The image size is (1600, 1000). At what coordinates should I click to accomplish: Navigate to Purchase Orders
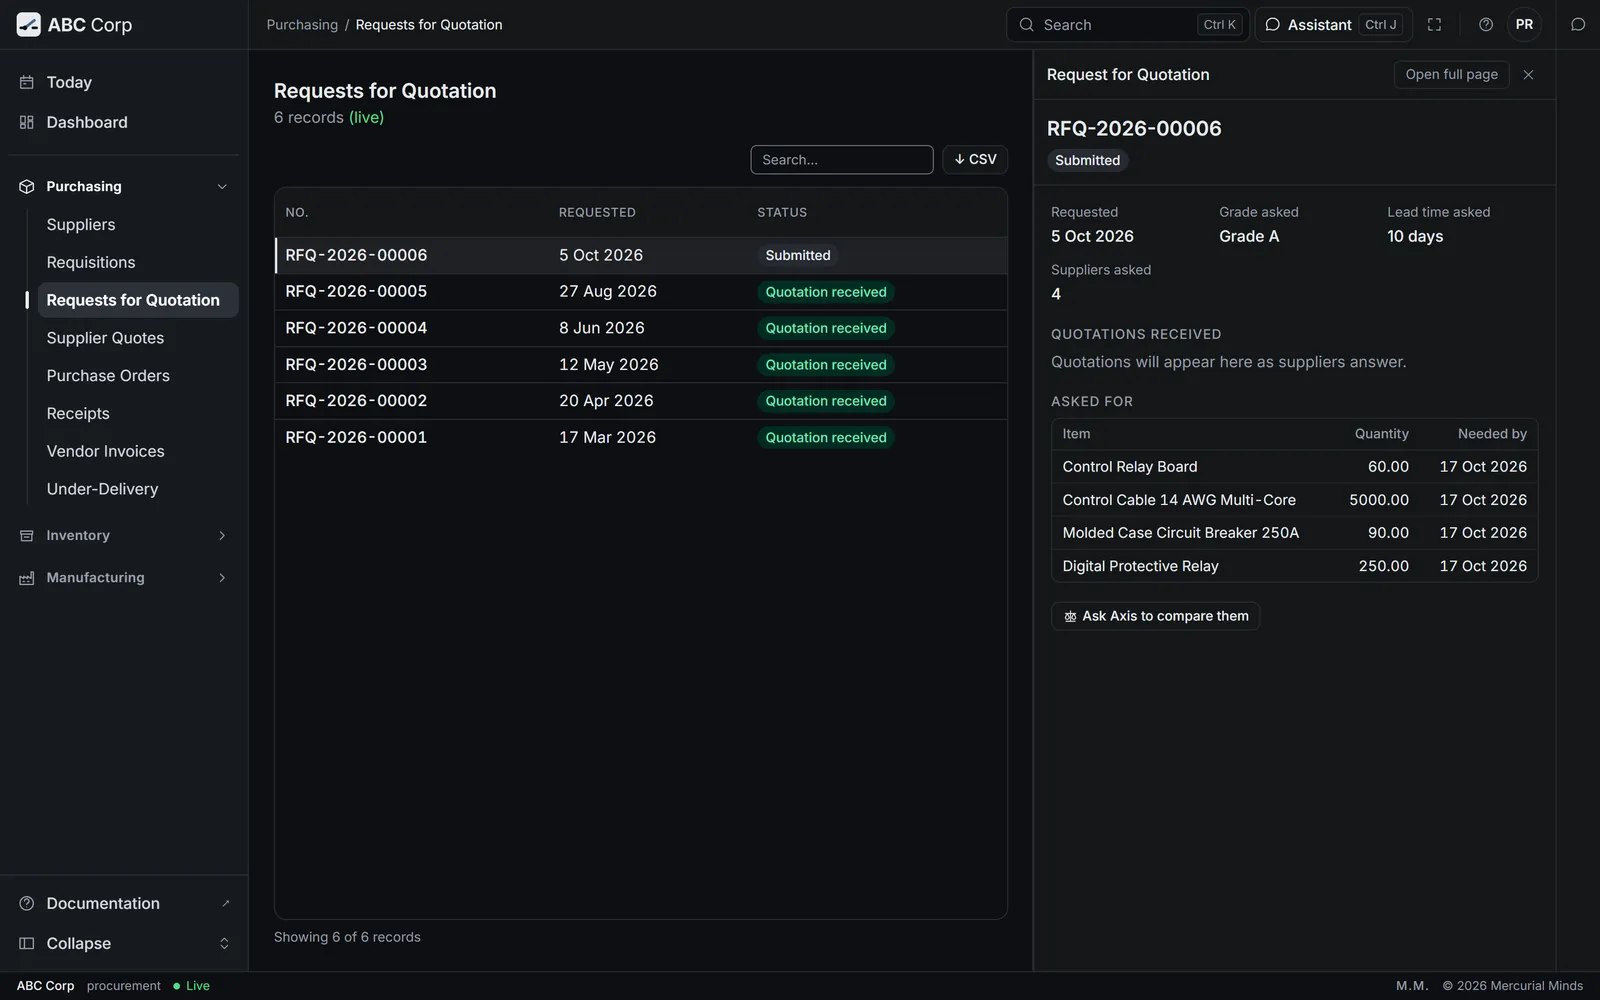pos(138,376)
